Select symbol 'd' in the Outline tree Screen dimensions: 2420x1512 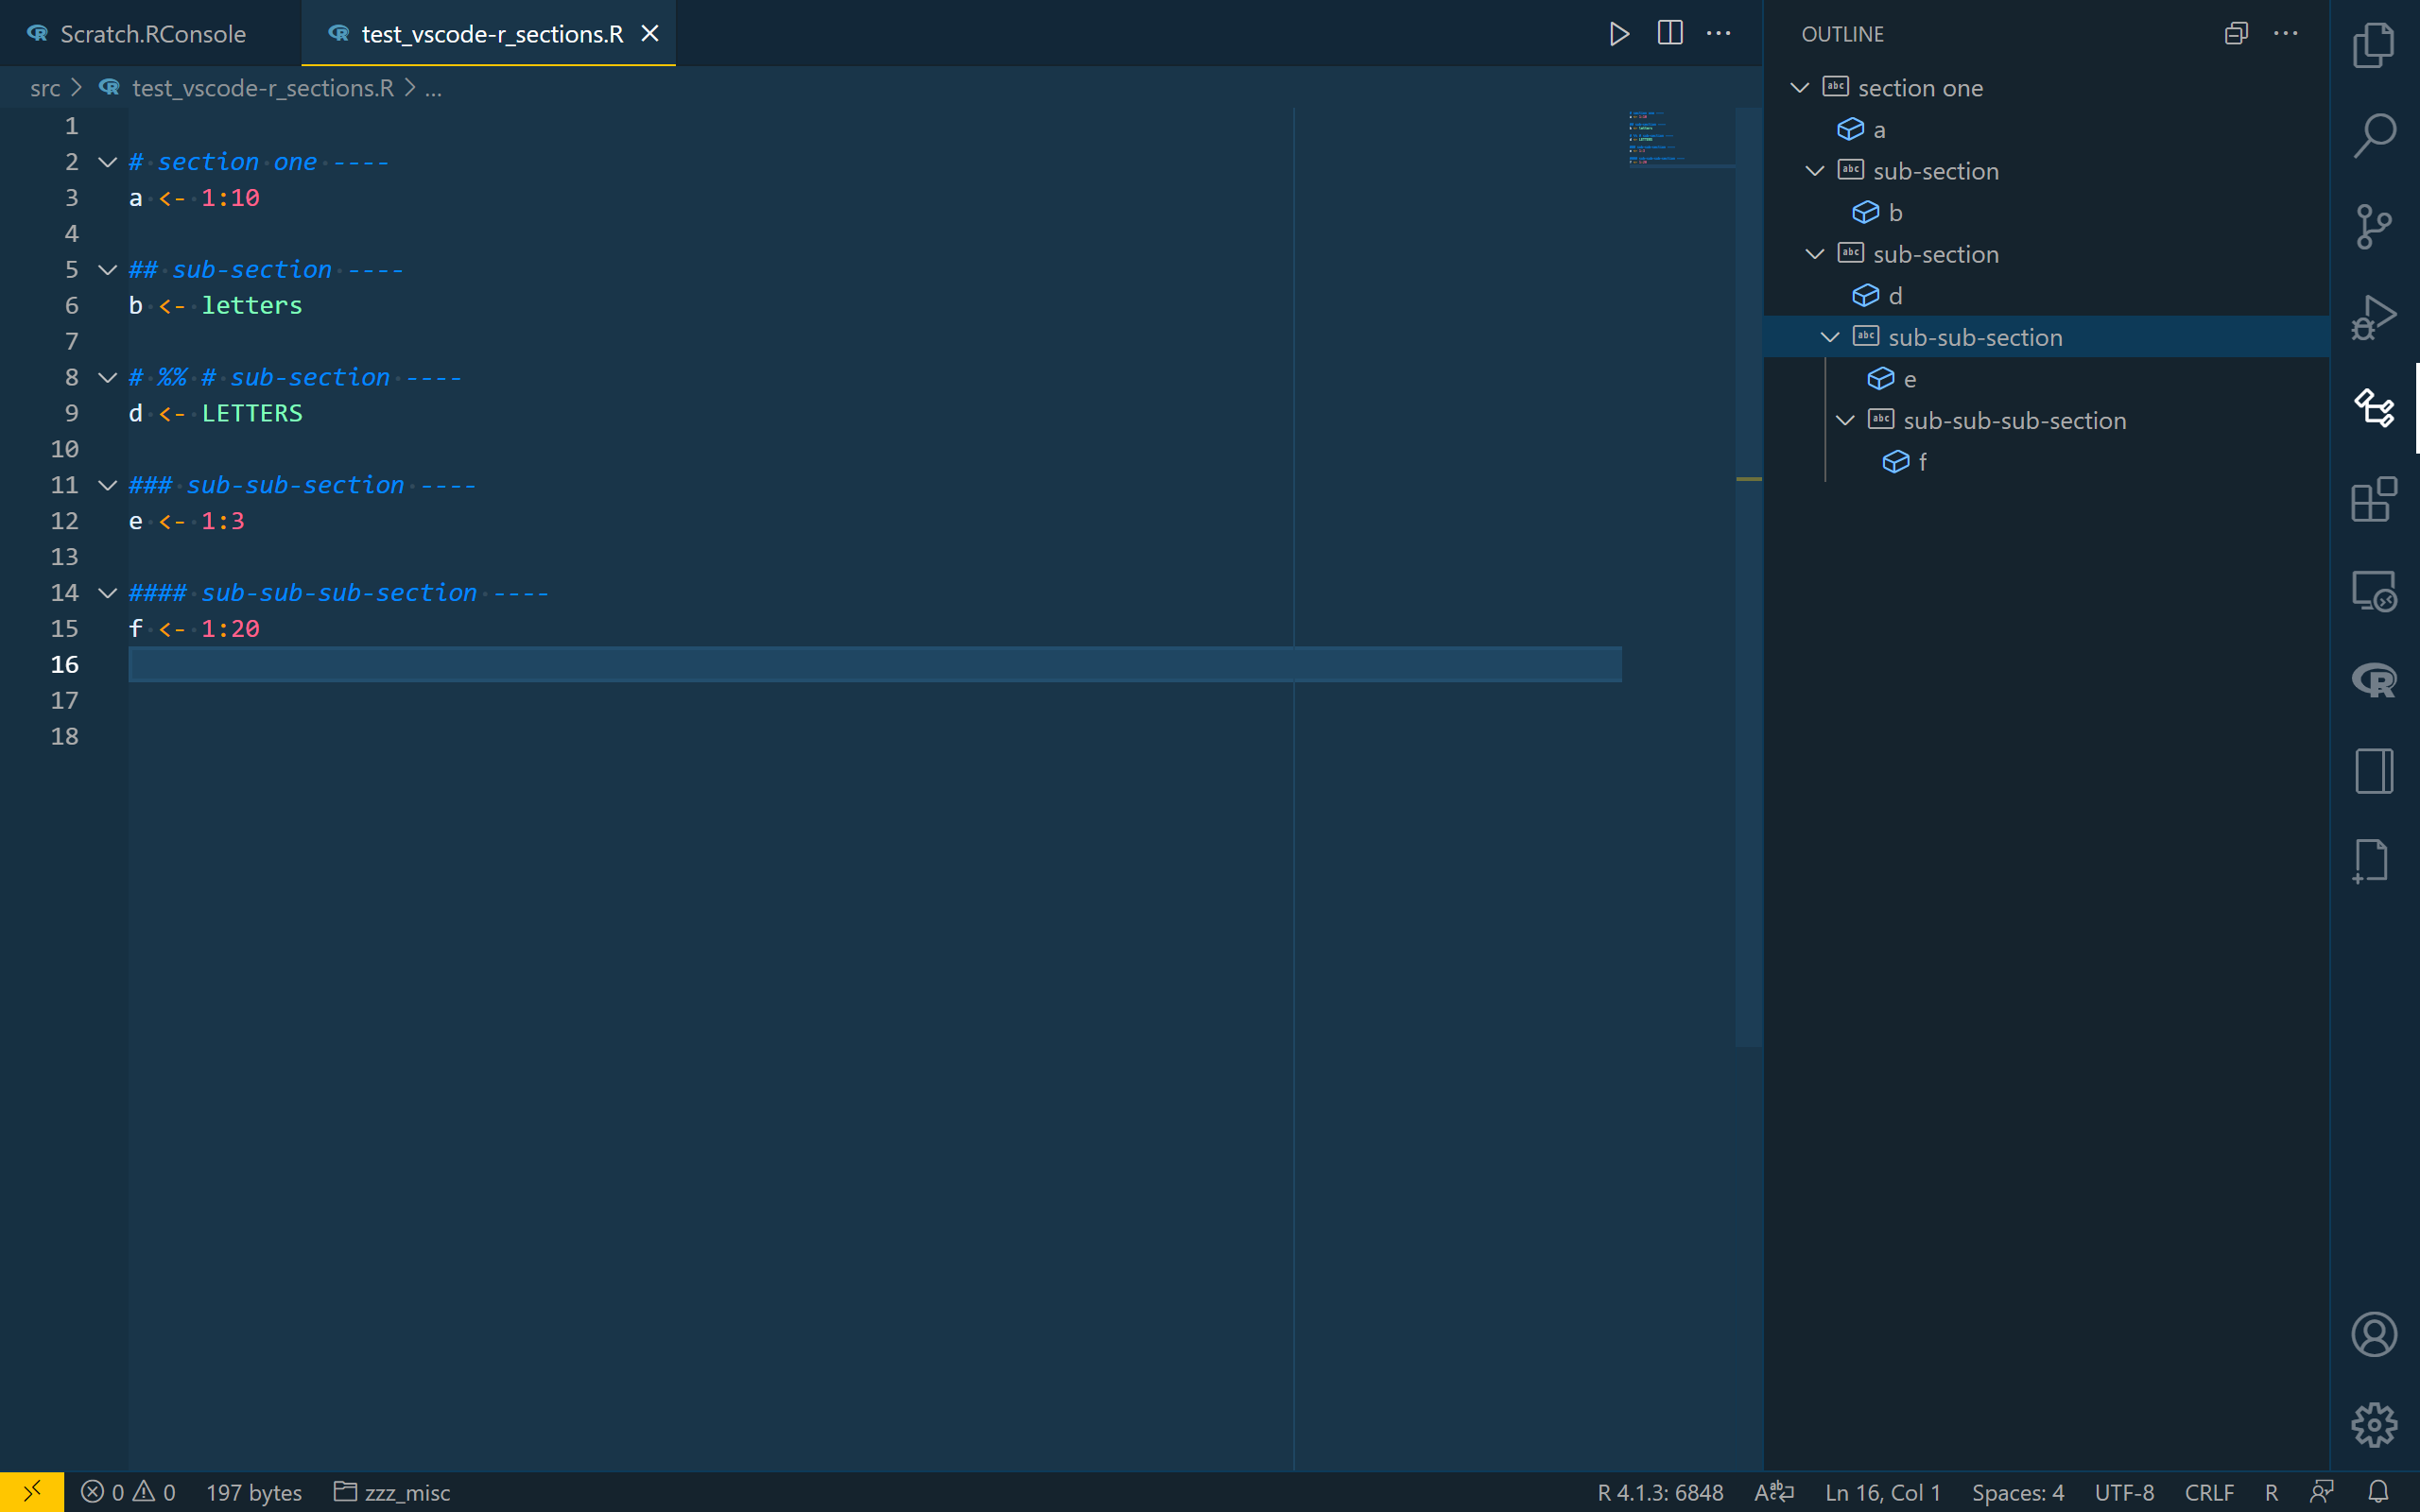tap(1894, 296)
